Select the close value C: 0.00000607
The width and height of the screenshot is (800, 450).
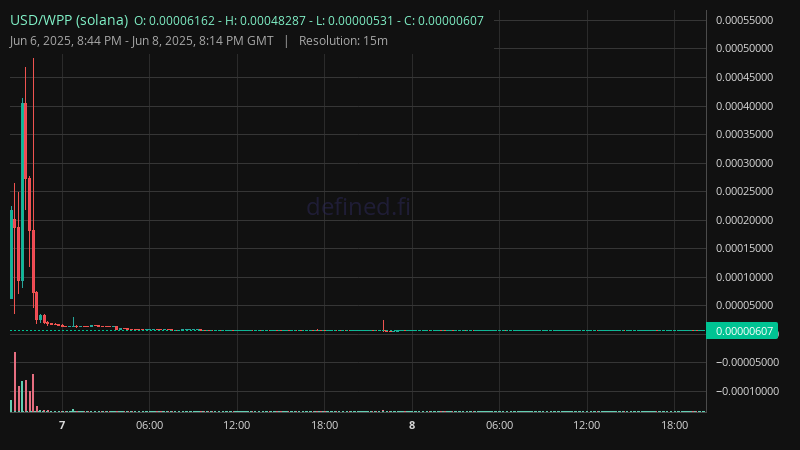444,21
